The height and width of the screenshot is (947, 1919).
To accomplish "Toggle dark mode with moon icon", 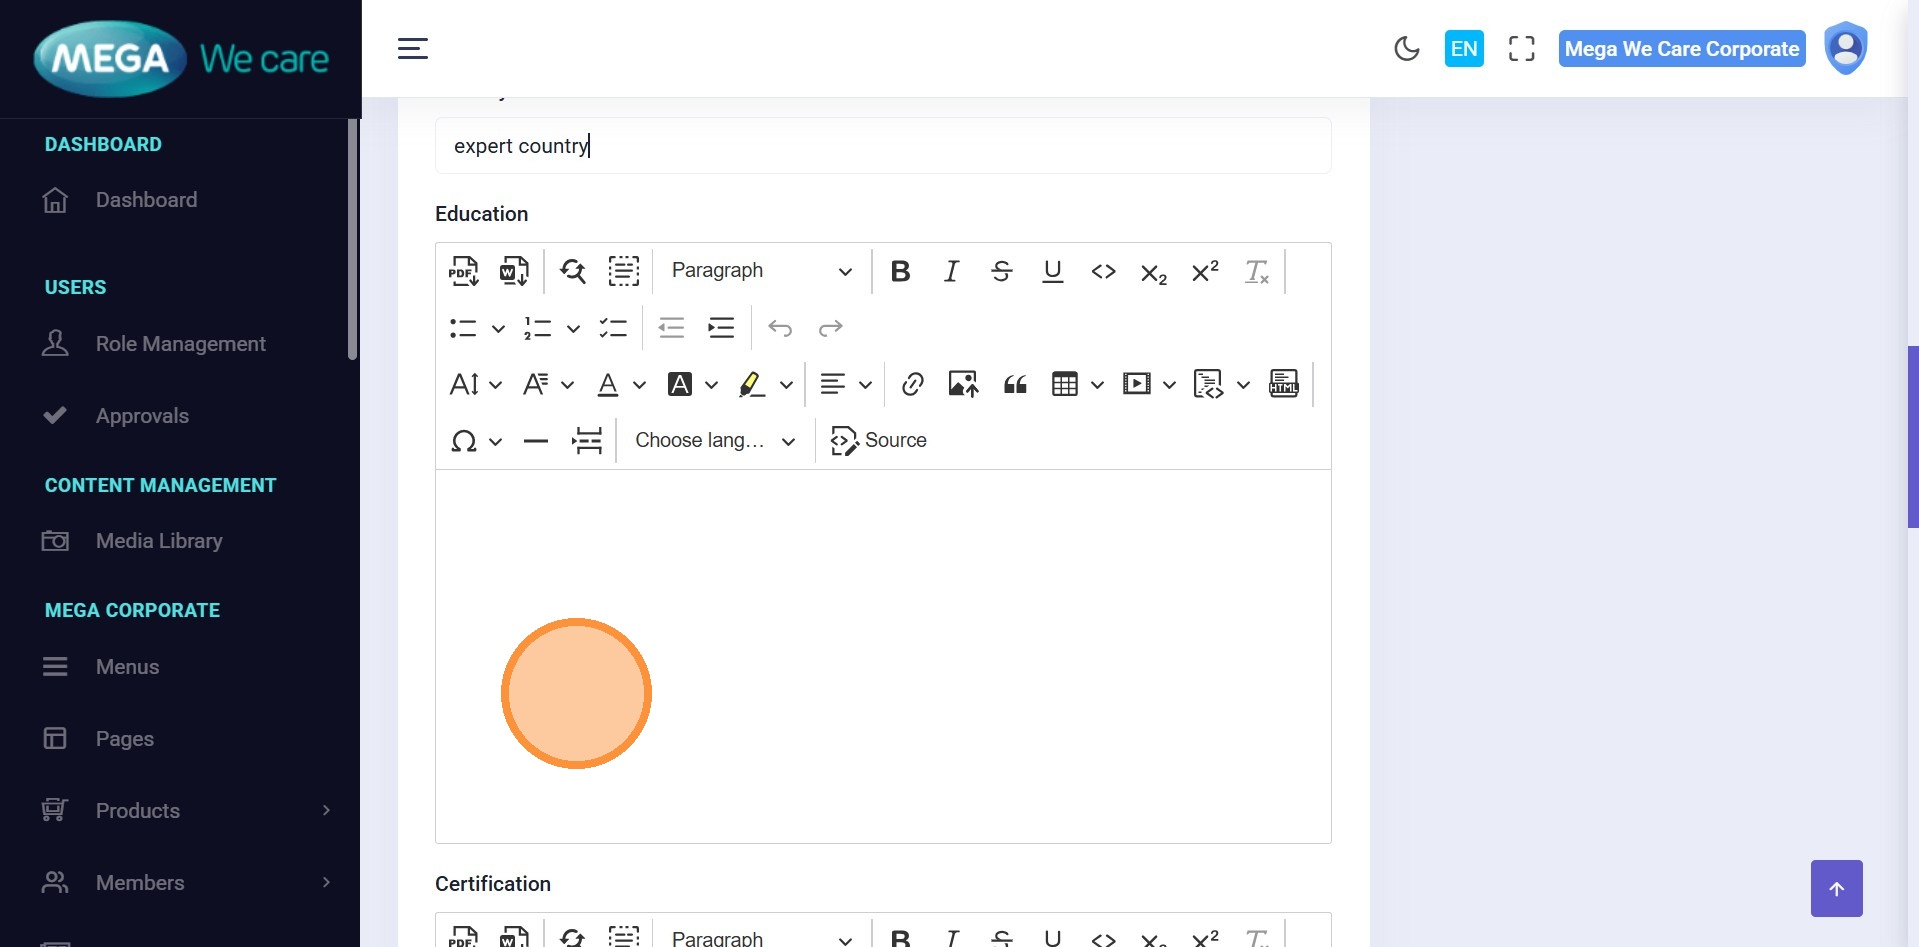I will tap(1406, 49).
